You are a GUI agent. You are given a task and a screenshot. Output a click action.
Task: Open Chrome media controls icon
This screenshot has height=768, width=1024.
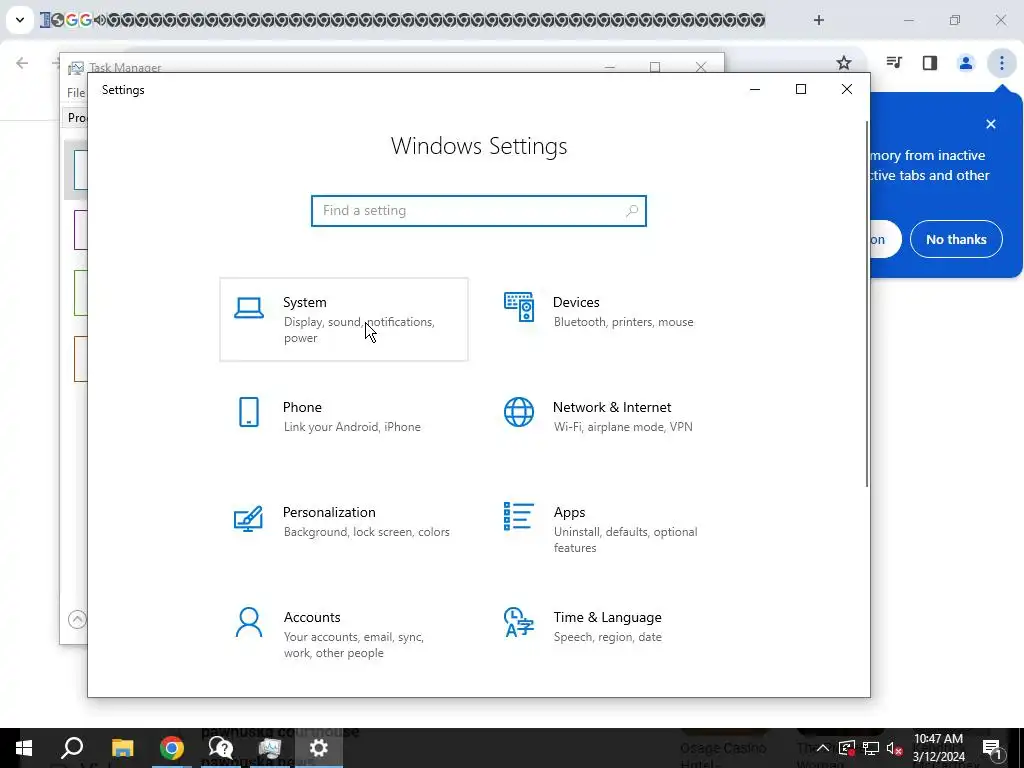(x=894, y=63)
